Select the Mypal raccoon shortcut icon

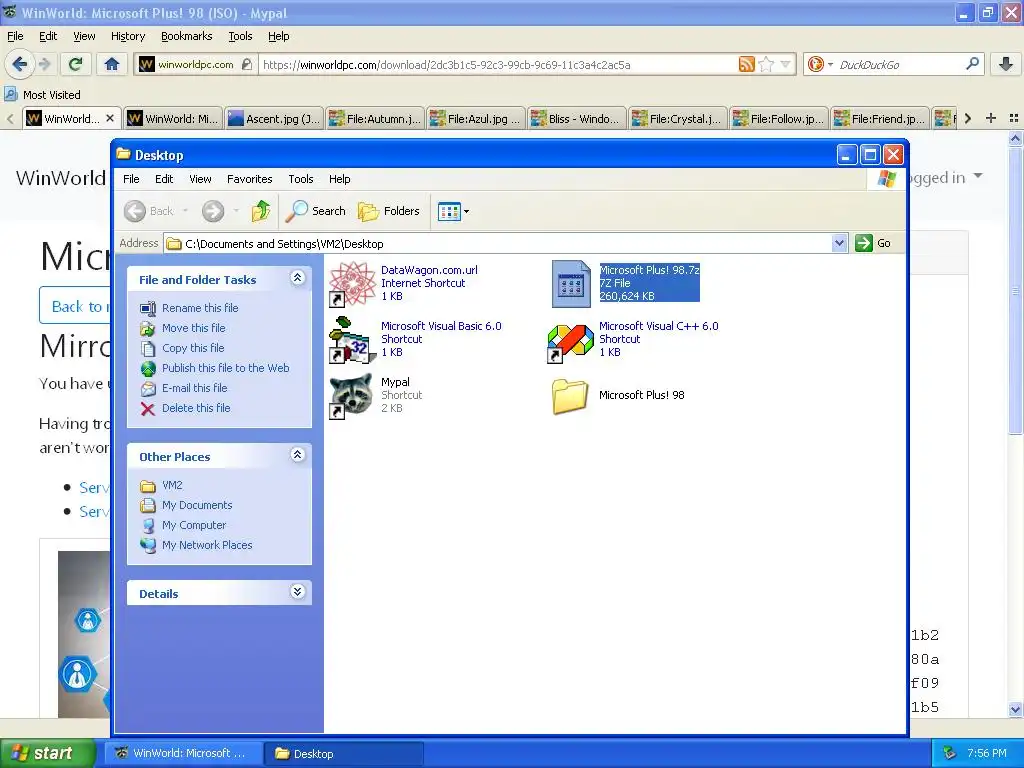pos(352,396)
